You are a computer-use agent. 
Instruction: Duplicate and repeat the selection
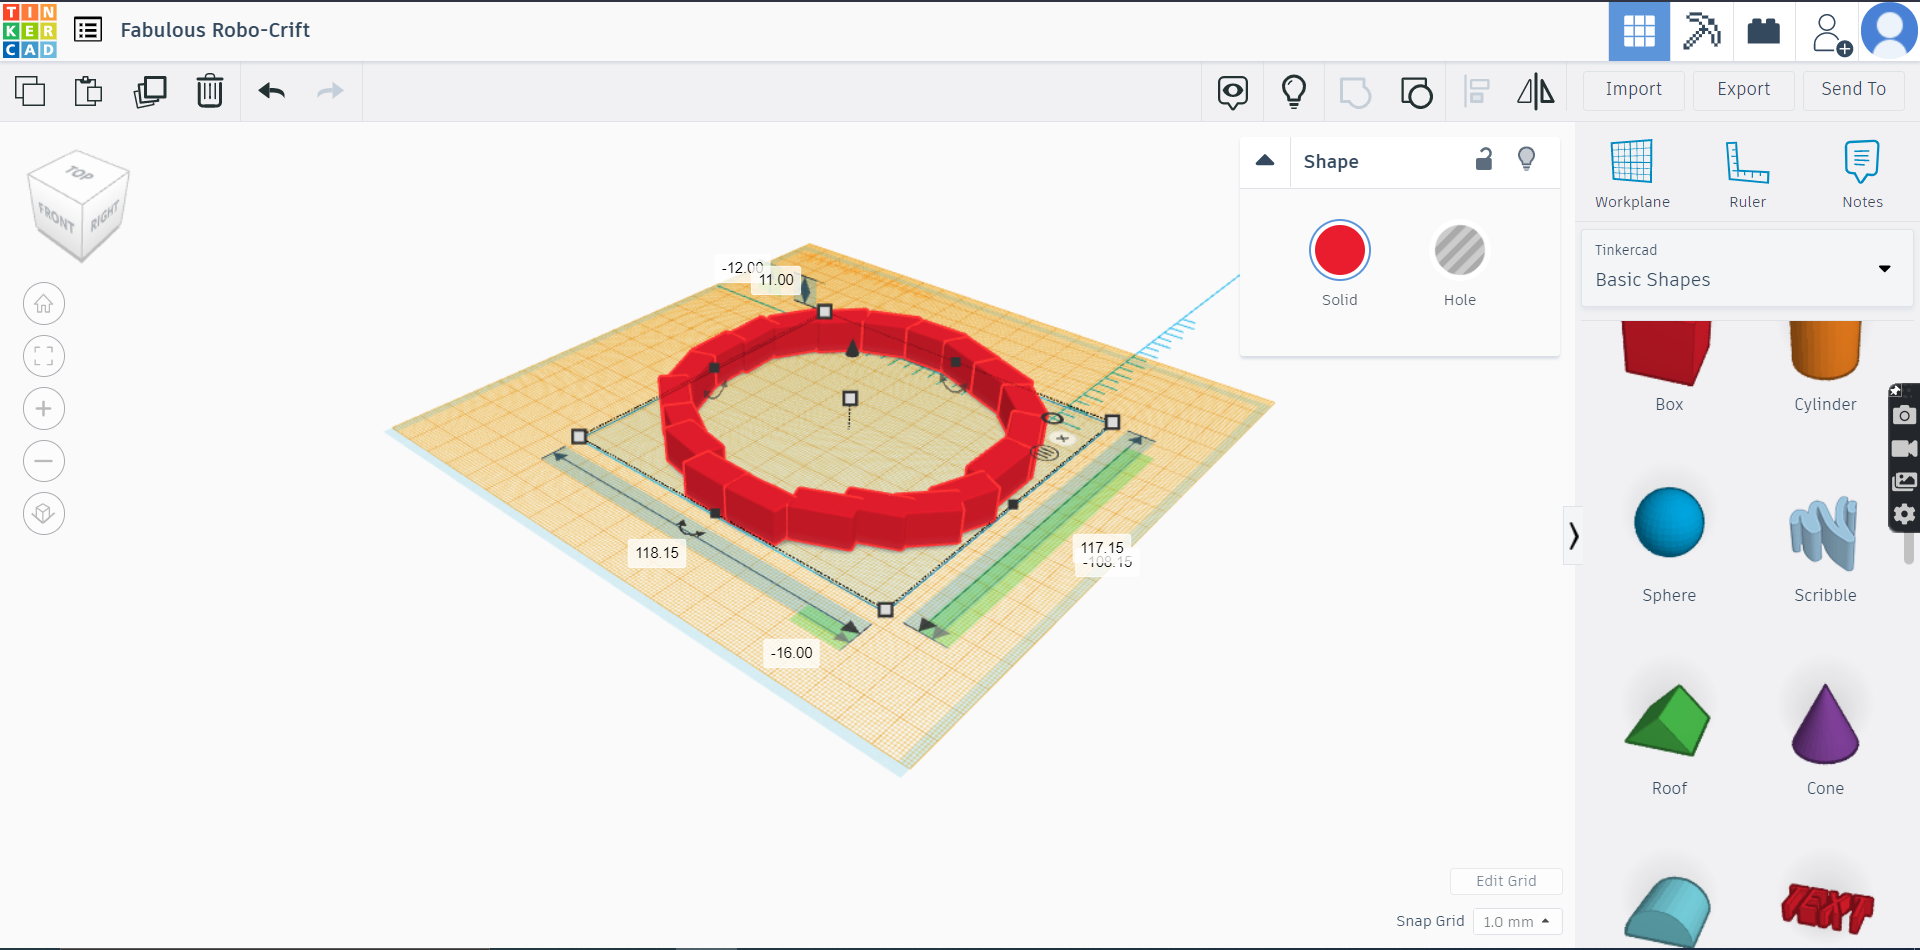150,91
